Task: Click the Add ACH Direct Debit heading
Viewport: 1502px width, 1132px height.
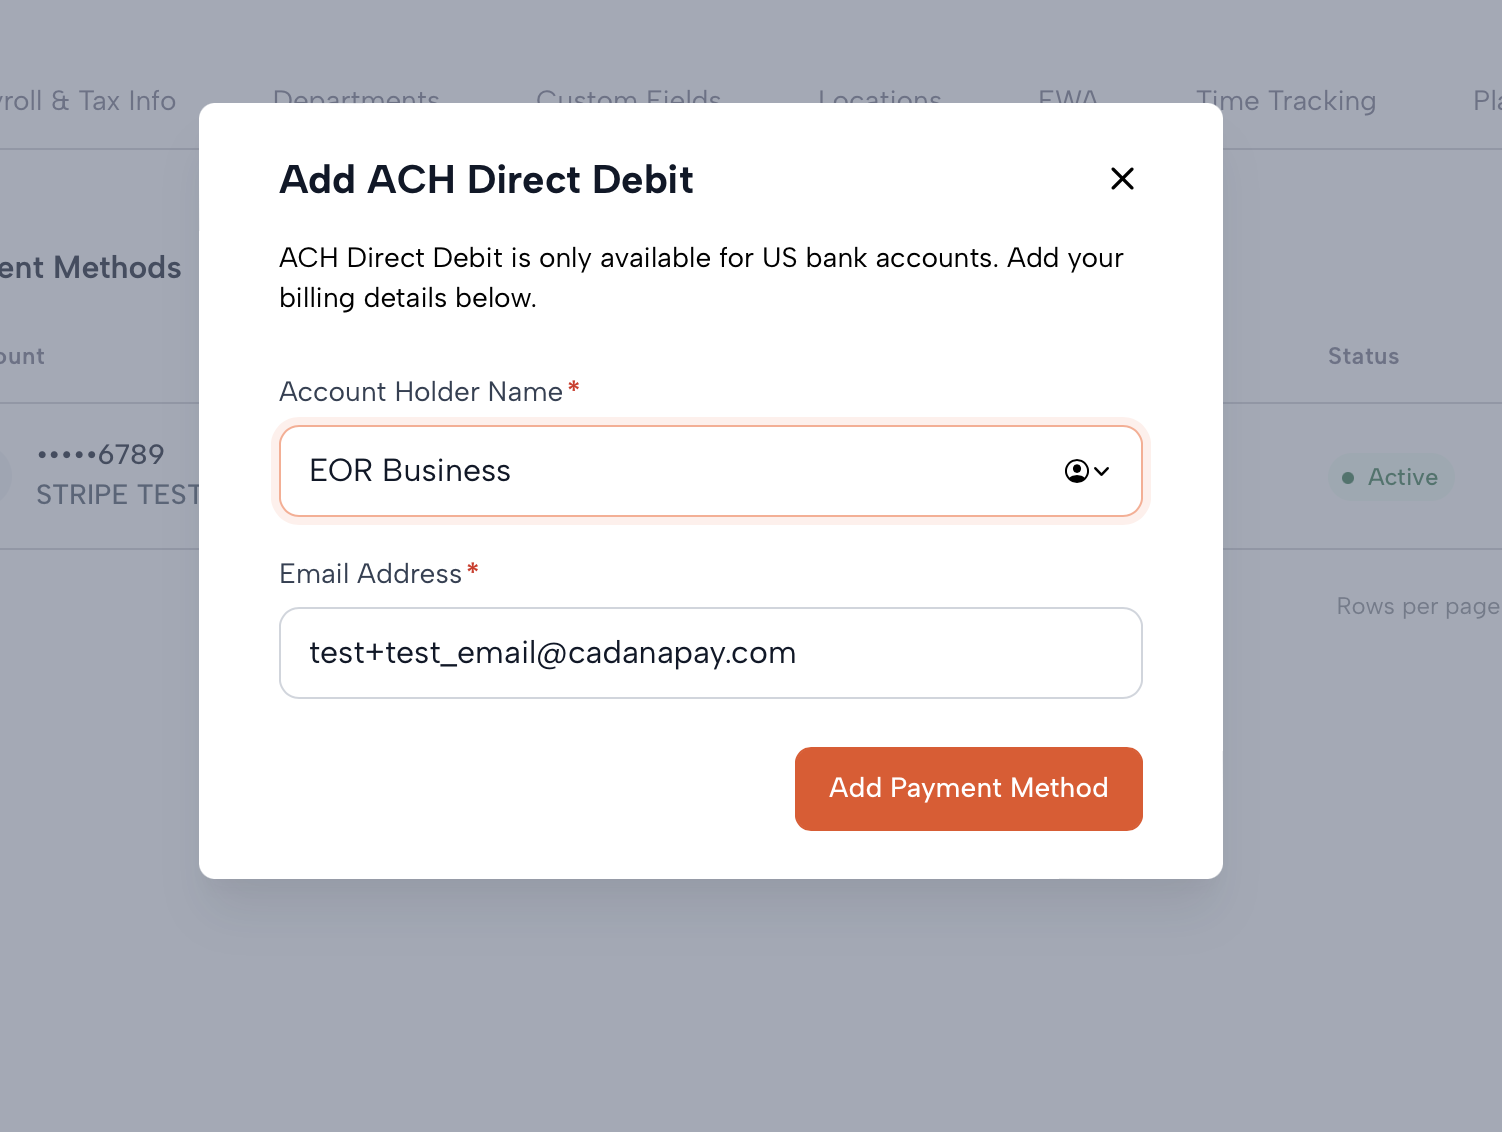Action: click(486, 180)
